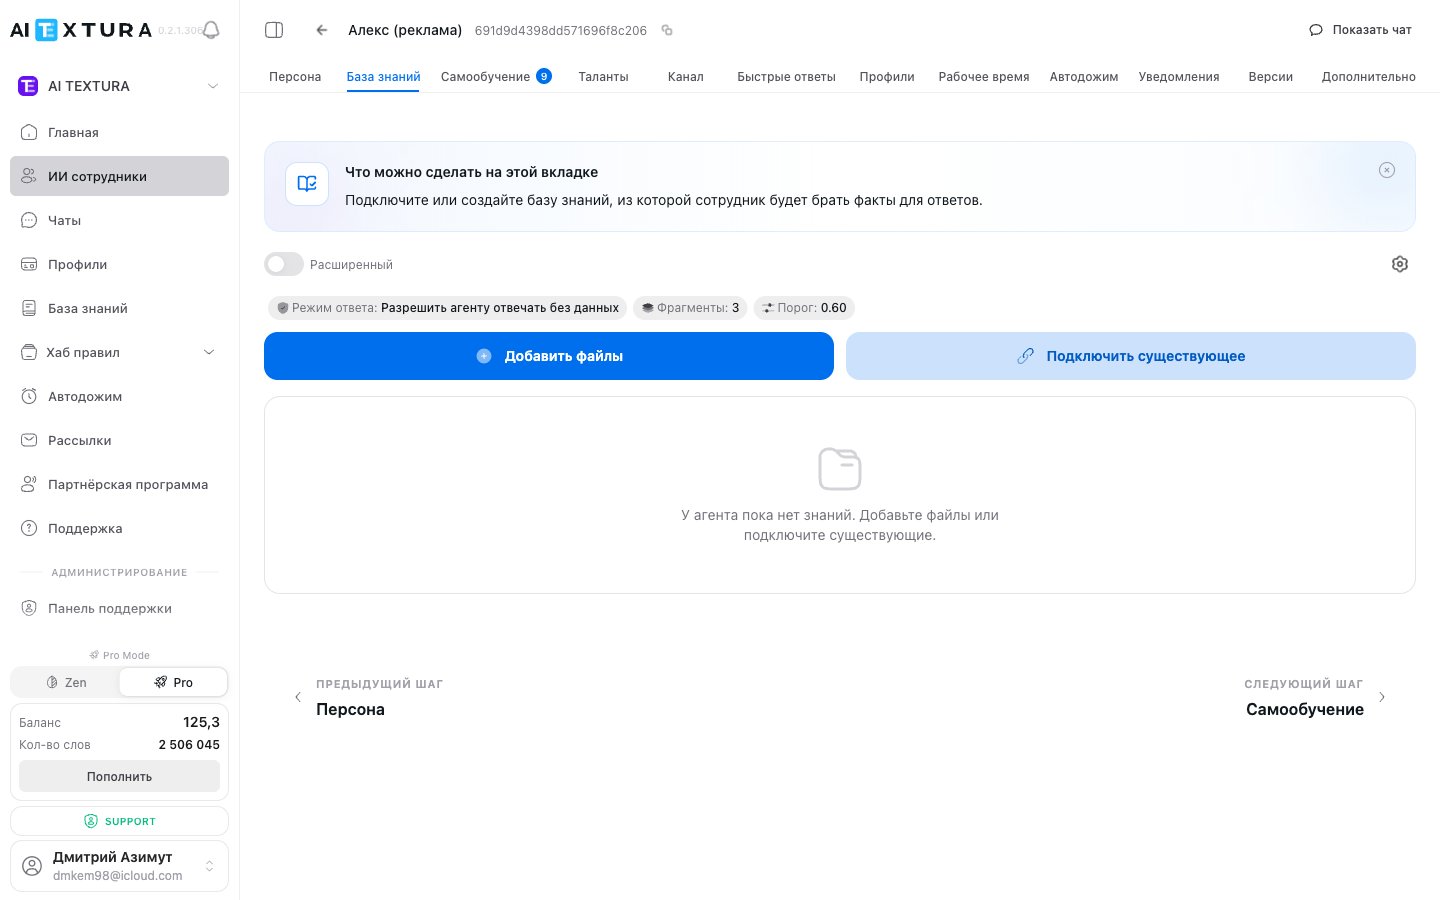Click the Автодожим clock icon in sidebar
Viewport: 1440px width, 900px height.
click(x=29, y=396)
